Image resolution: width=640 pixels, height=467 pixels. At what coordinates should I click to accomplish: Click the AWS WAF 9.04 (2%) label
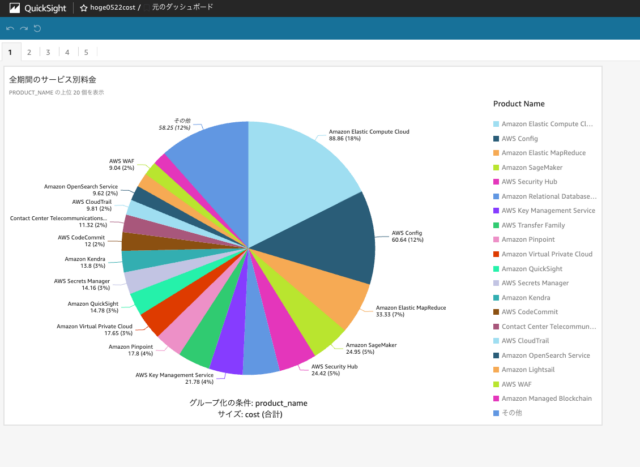pyautogui.click(x=122, y=165)
